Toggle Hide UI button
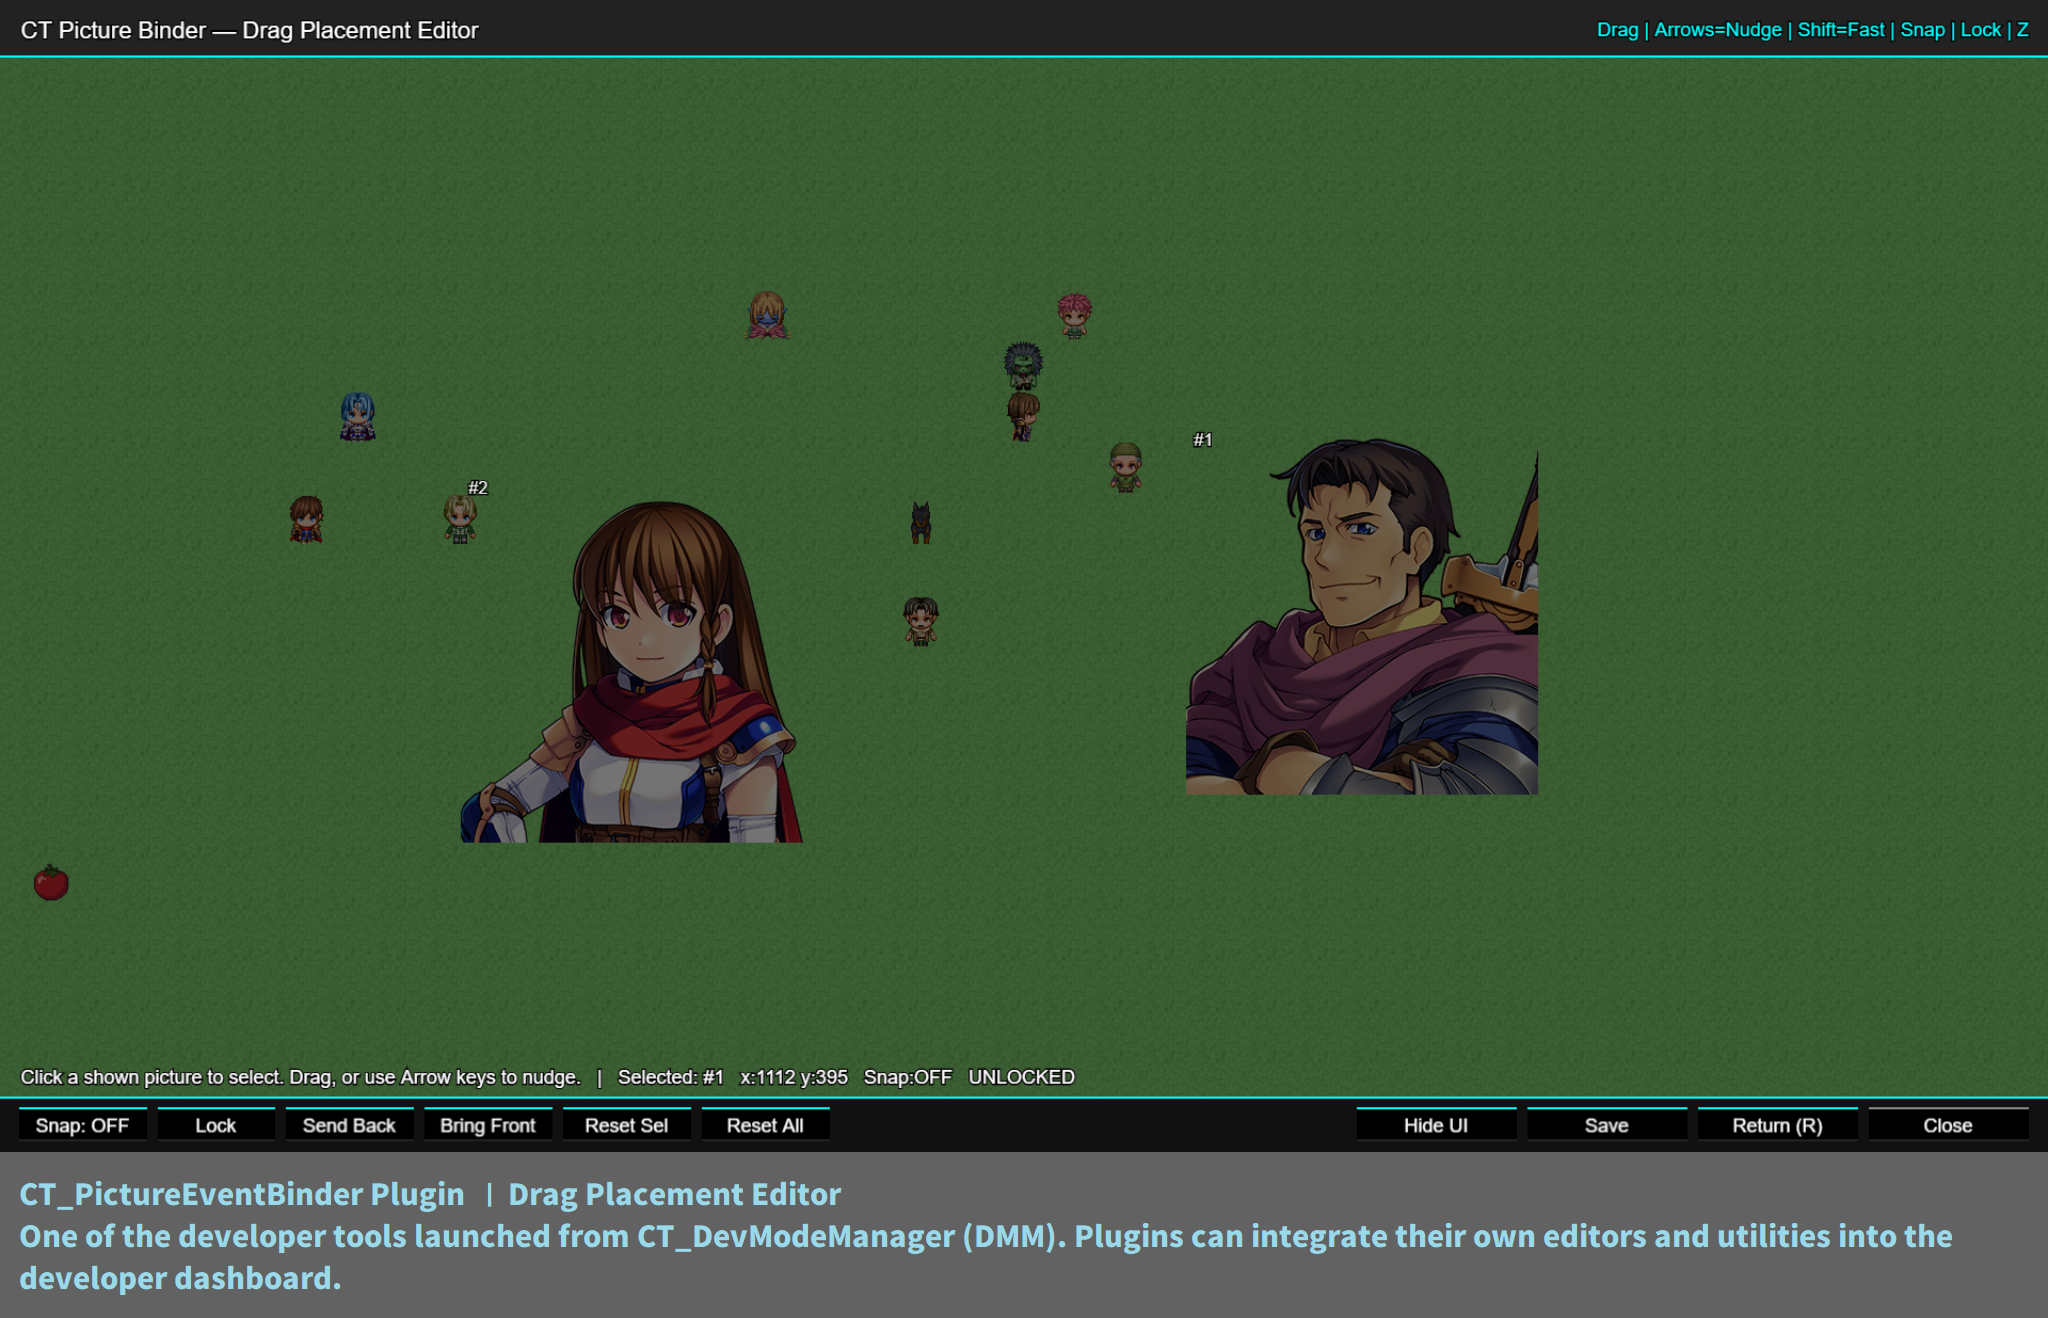 coord(1436,1125)
